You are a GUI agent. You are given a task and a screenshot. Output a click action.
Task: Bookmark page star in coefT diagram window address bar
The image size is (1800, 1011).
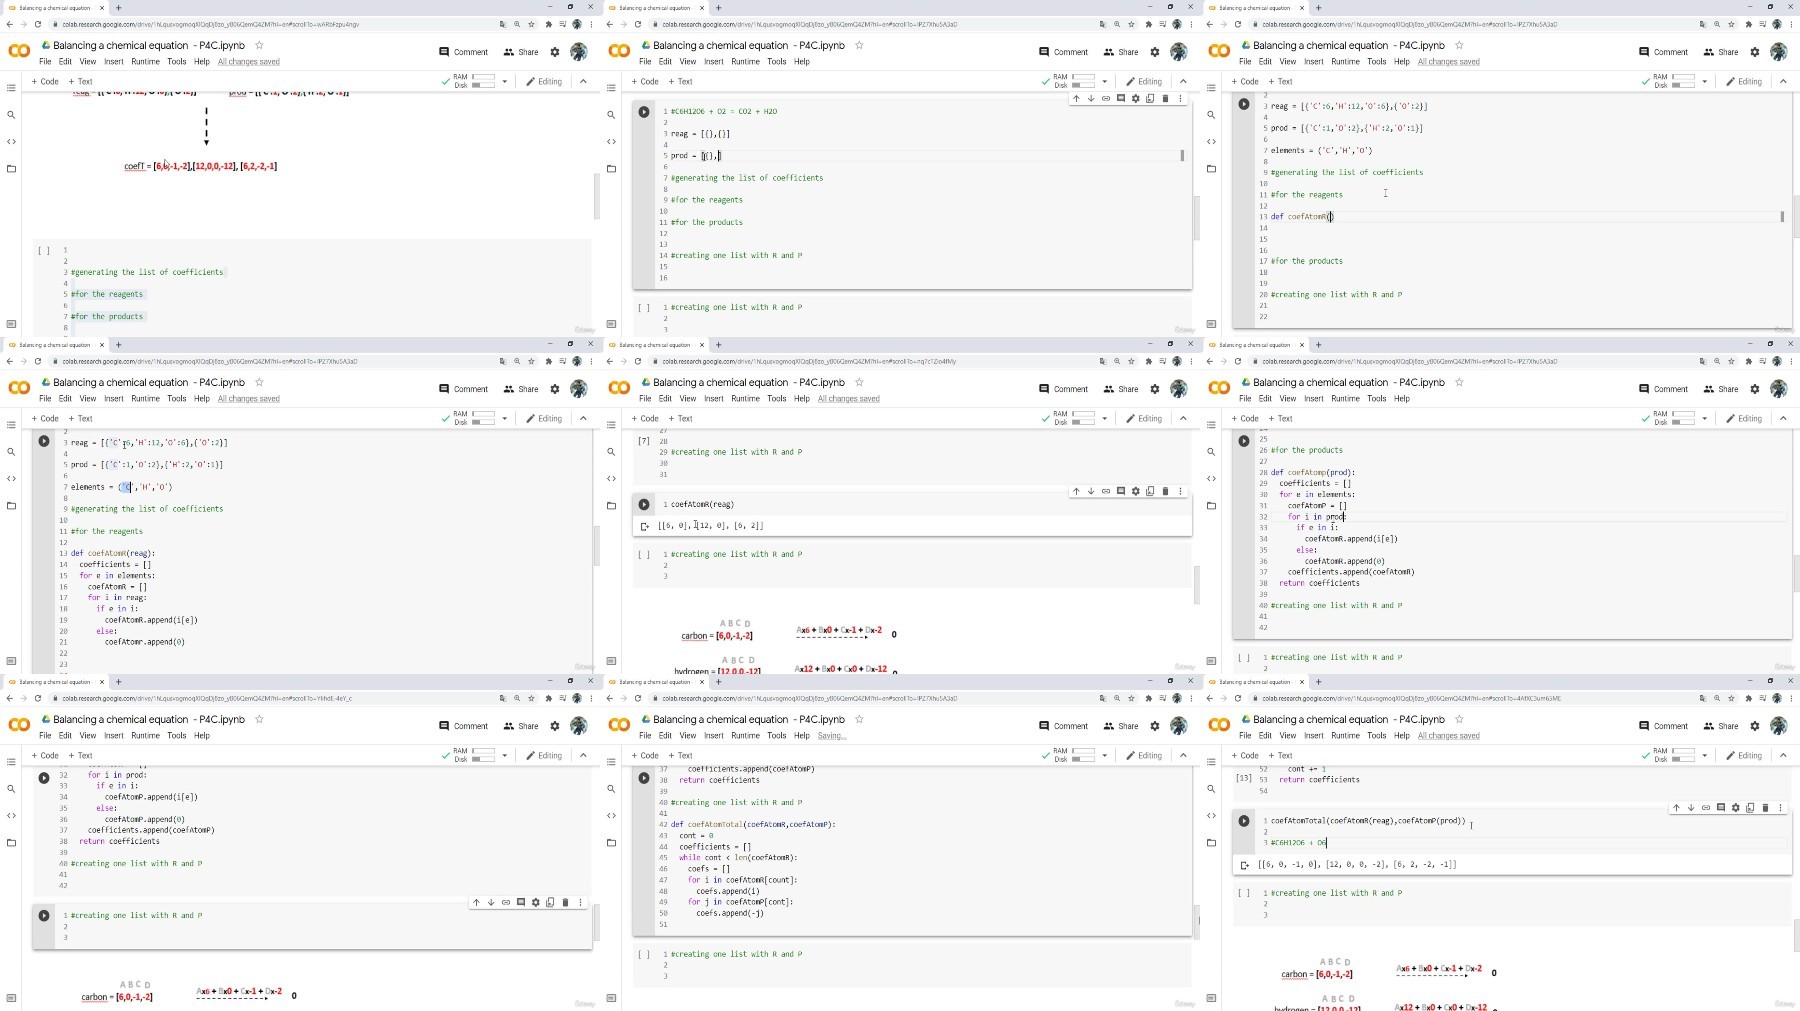(x=532, y=24)
